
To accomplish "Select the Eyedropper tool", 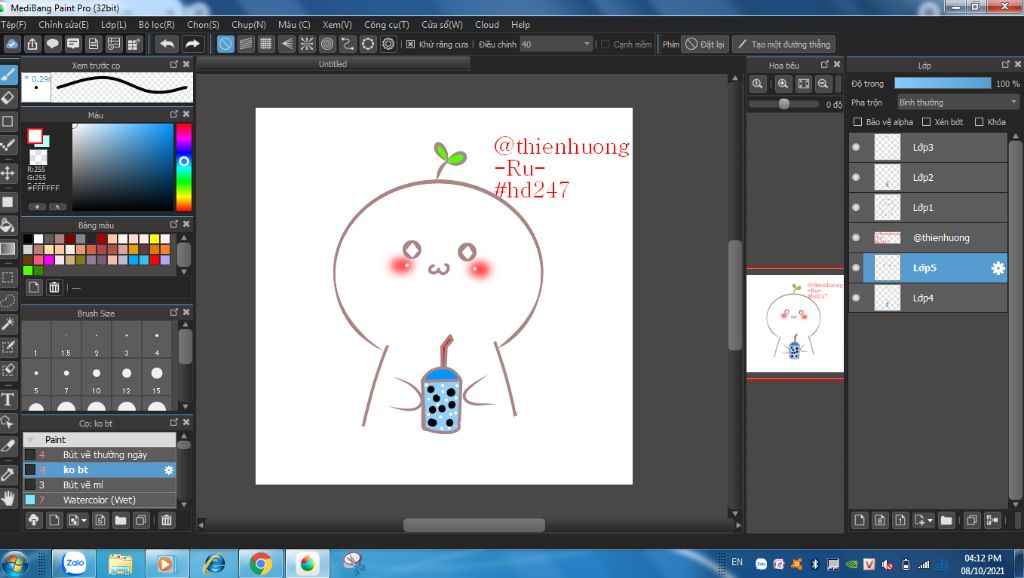I will [x=8, y=474].
